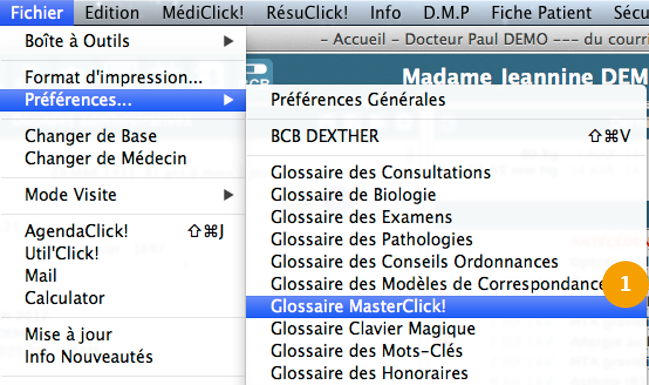
Task: Open the Fiche Patient menu
Action: click(541, 12)
